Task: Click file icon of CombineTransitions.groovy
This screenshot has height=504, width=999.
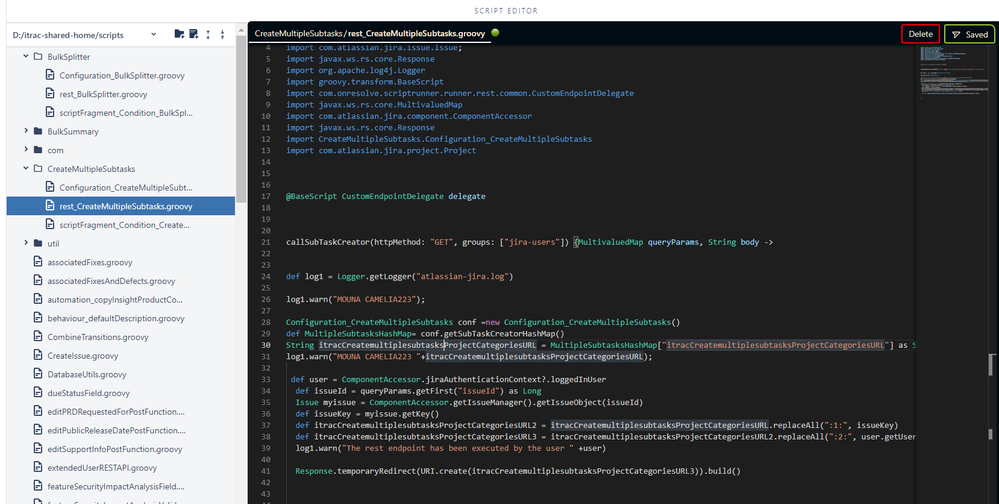Action: (38, 336)
